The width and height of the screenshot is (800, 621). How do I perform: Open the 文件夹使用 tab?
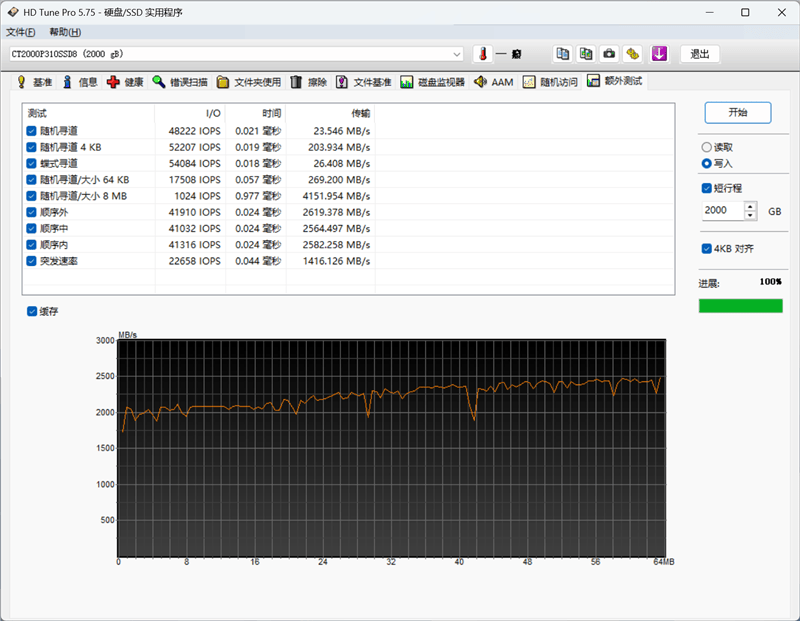click(249, 82)
